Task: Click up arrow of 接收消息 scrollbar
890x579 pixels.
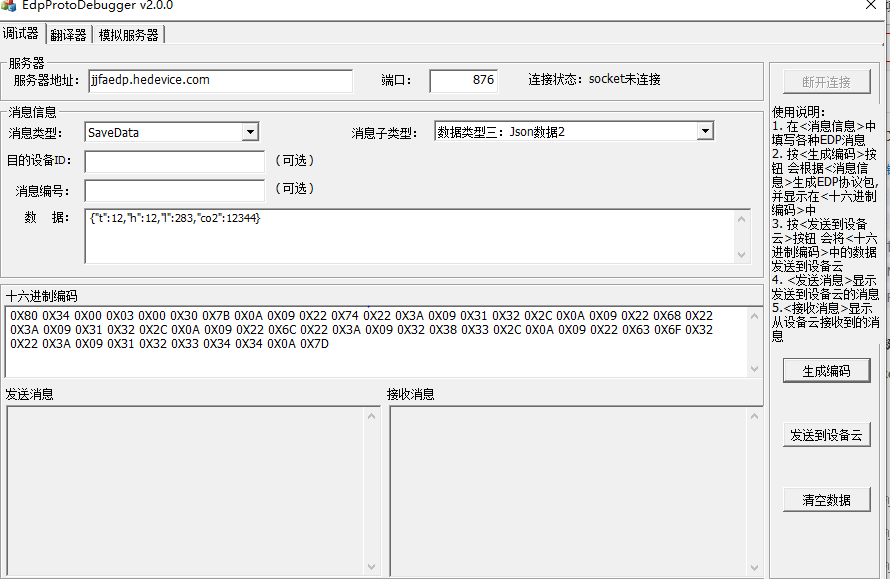Action: 754,417
